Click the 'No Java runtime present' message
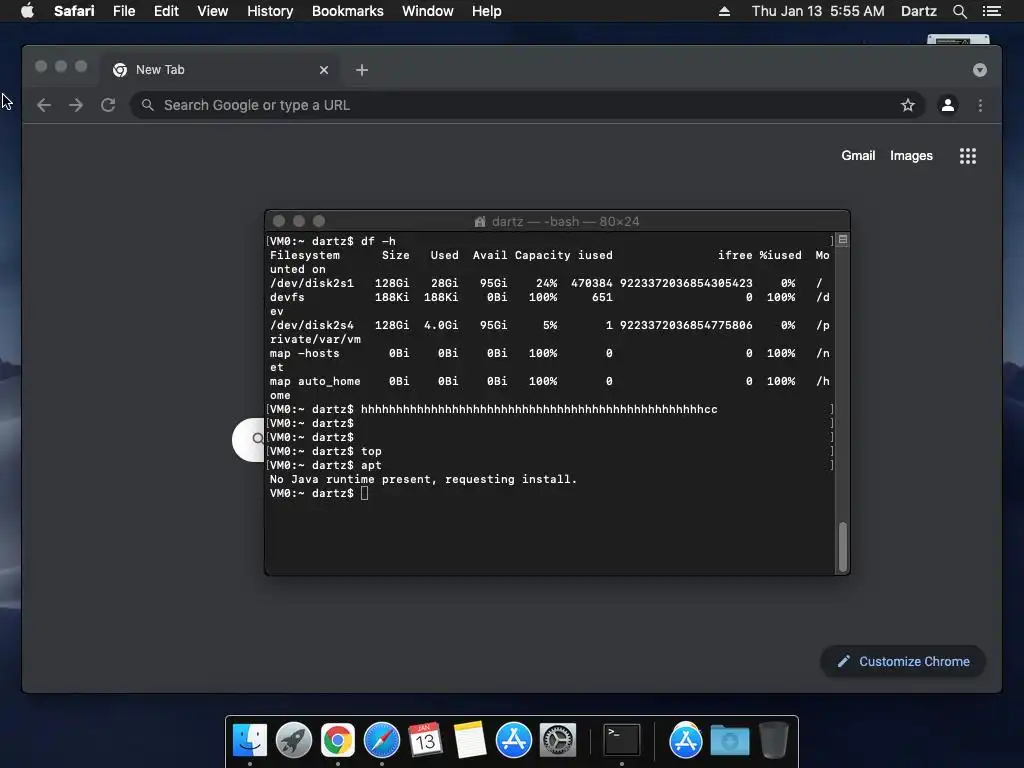1024x768 pixels. pyautogui.click(x=423, y=479)
